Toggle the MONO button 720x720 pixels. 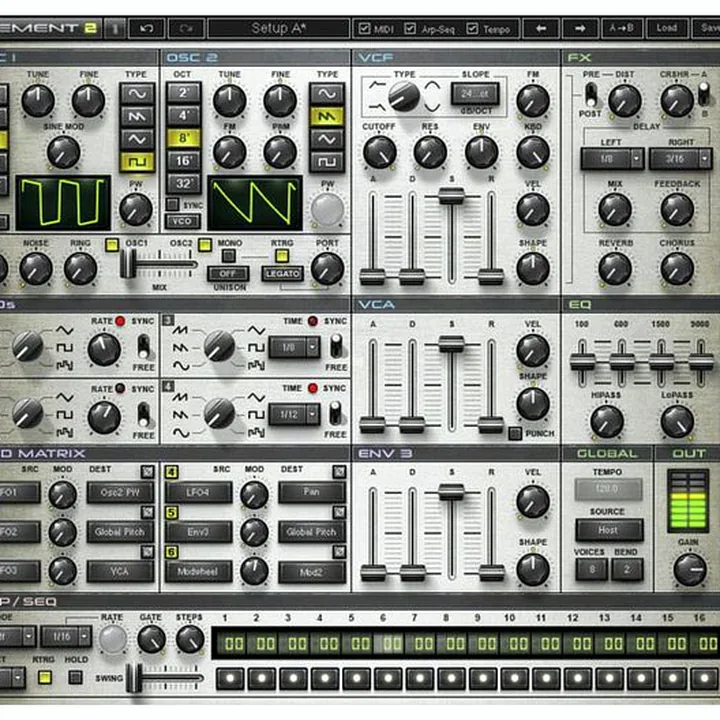pyautogui.click(x=229, y=255)
